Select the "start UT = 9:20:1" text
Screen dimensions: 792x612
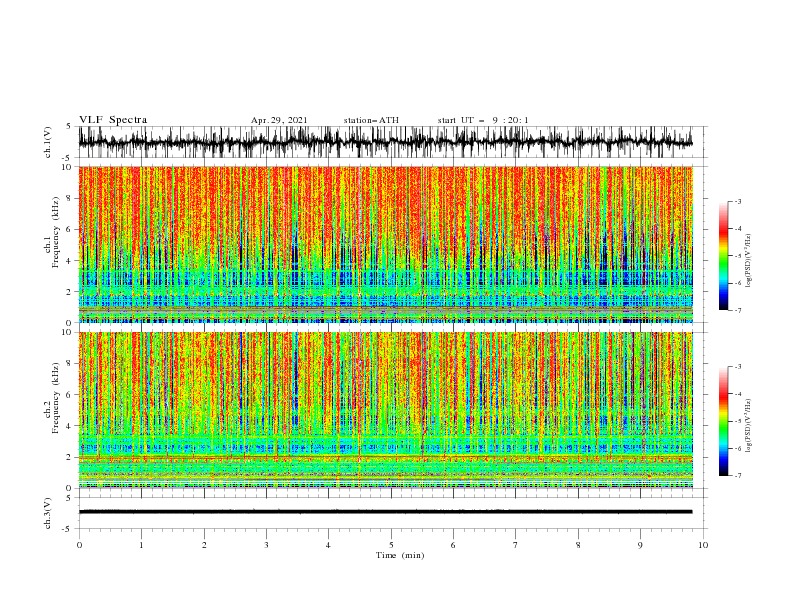click(x=483, y=120)
